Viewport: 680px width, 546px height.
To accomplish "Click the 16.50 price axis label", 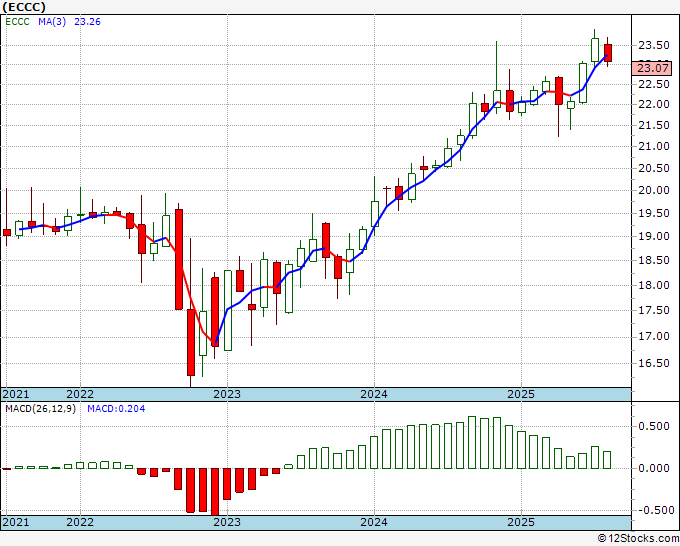I will [654, 363].
